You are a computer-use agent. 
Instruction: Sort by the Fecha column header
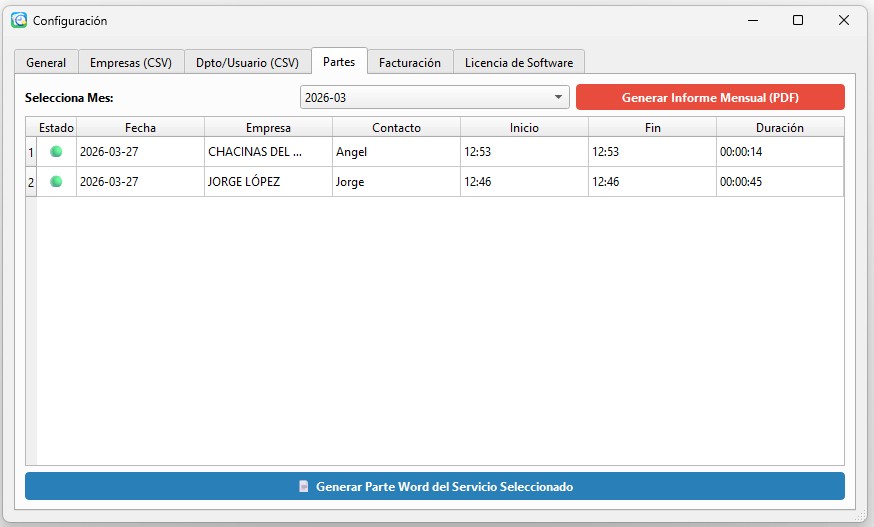click(x=140, y=128)
